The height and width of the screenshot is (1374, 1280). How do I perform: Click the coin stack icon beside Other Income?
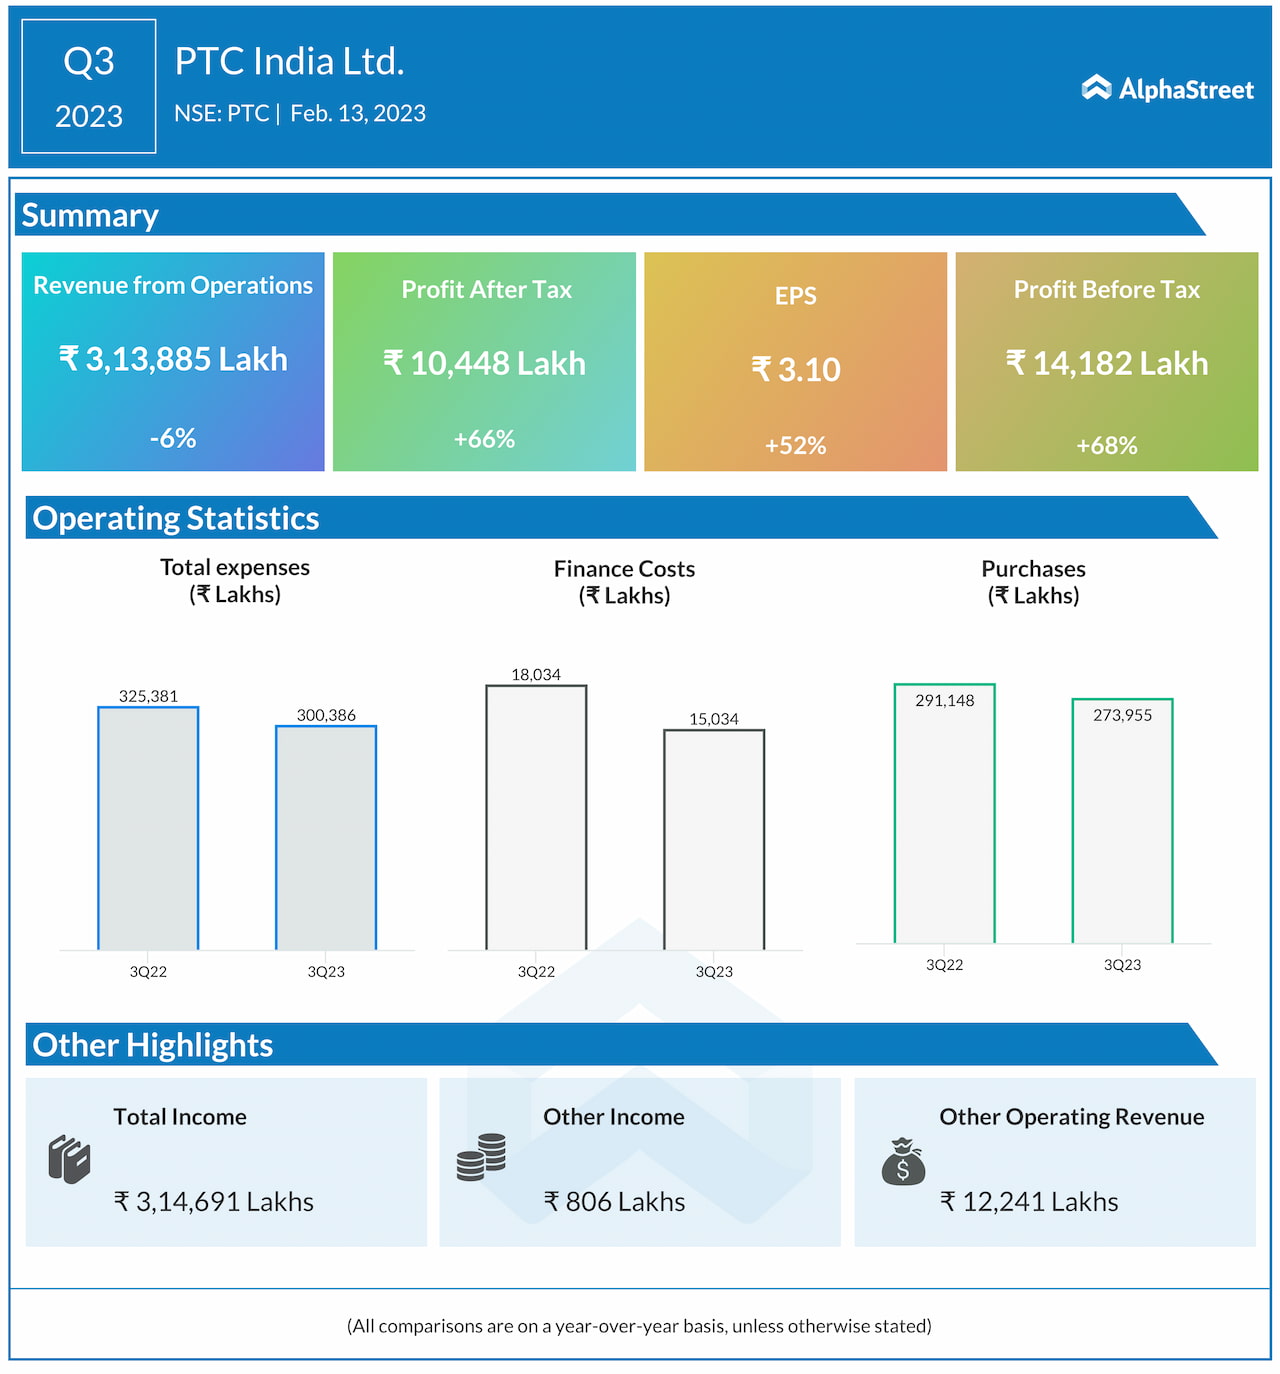coord(481,1157)
